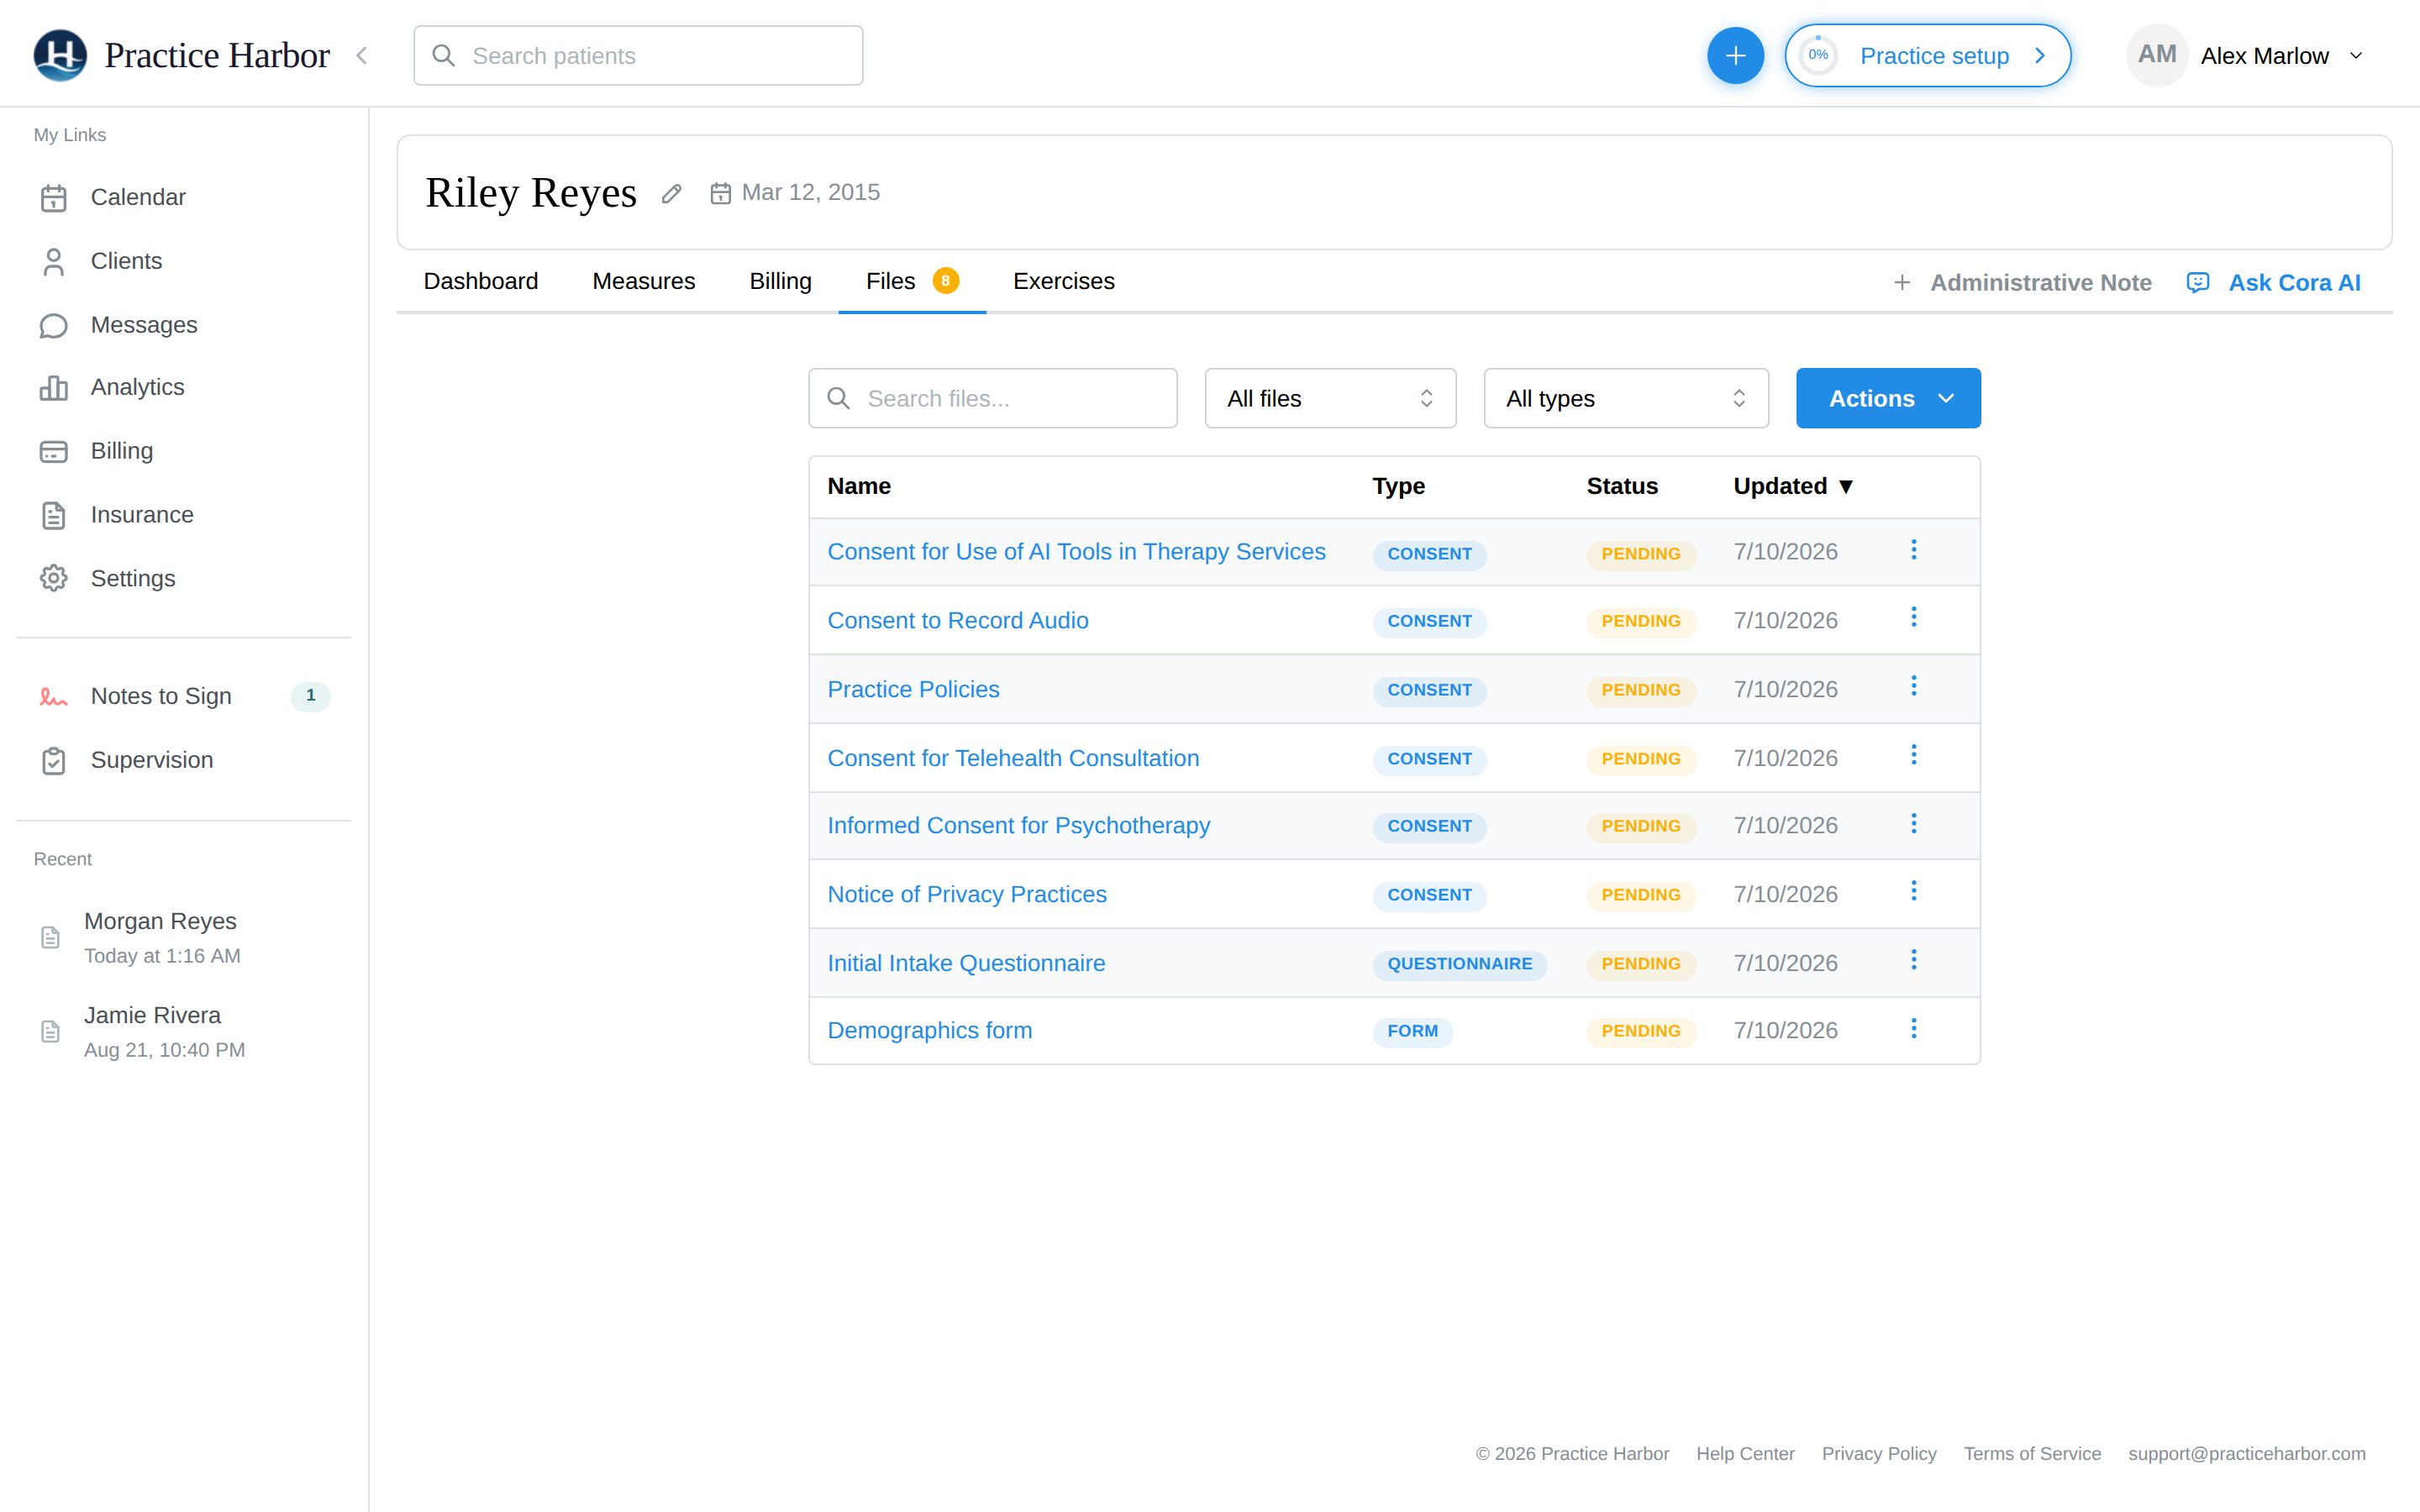2420x1512 pixels.
Task: Open more options for Consent for Use of AI Tools
Action: click(1913, 550)
